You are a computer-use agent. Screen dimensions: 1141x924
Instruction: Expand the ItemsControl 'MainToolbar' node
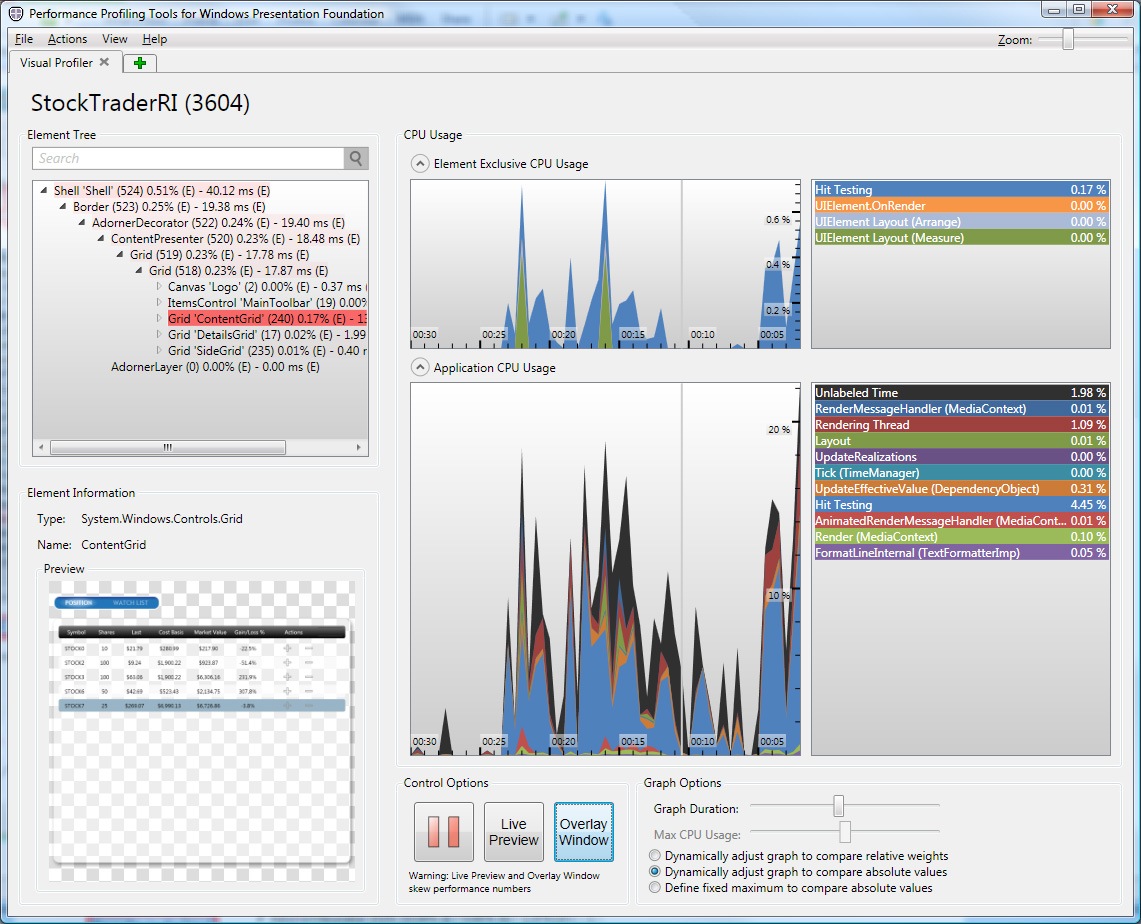(159, 303)
